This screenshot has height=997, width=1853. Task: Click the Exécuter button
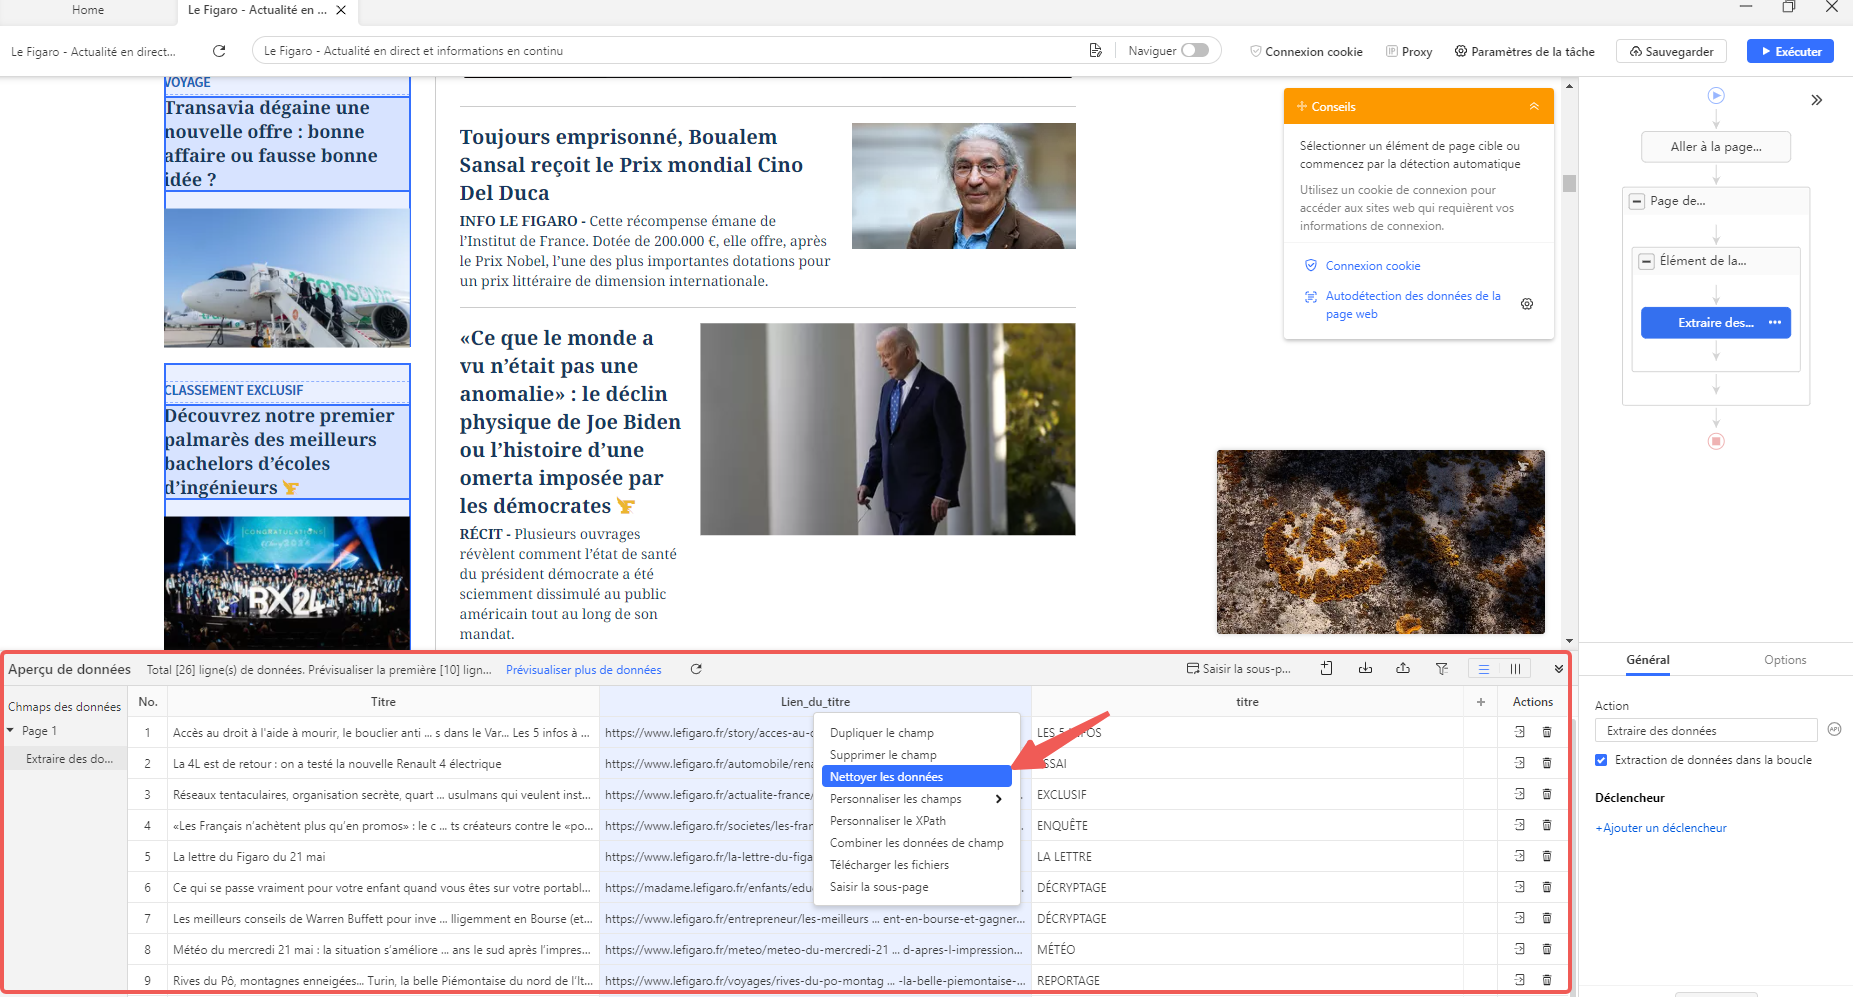[x=1789, y=51]
